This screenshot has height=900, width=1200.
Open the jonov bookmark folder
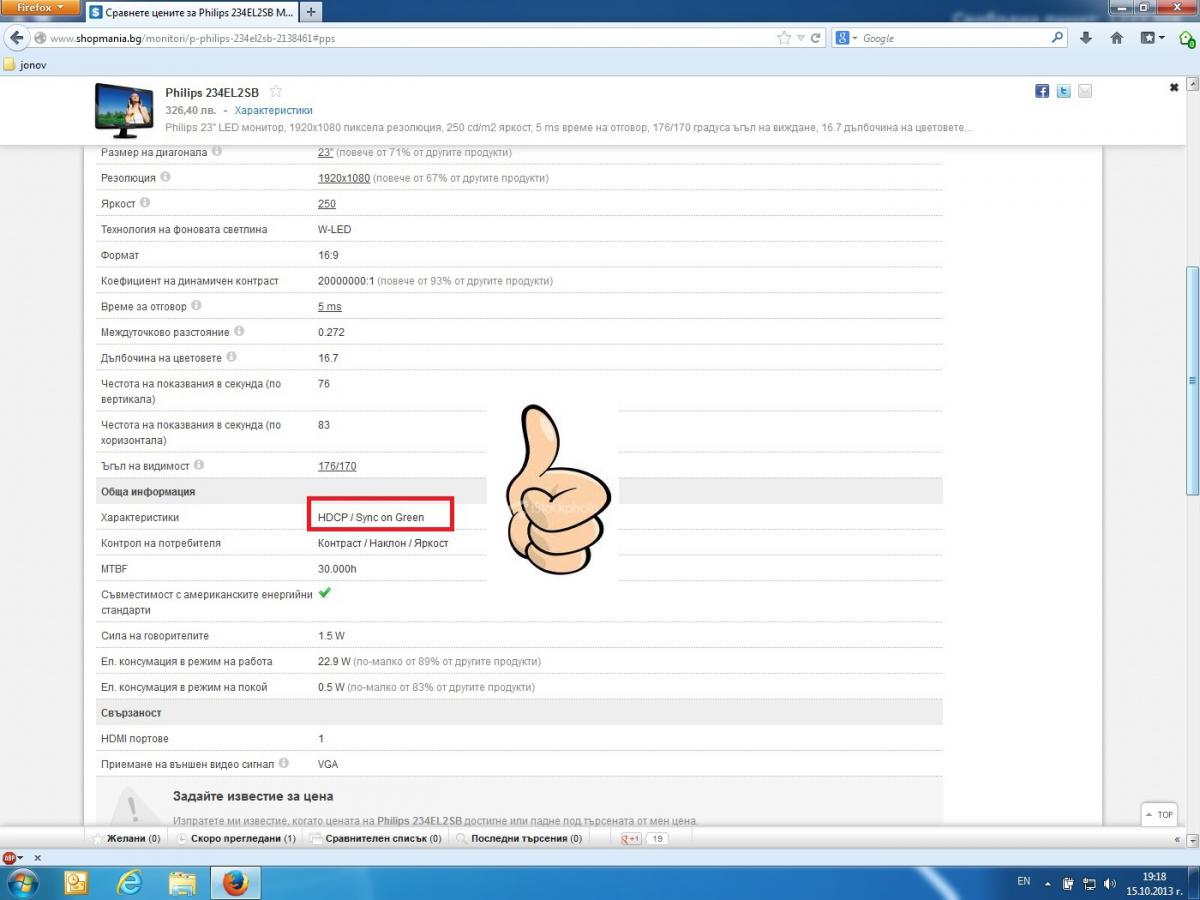[25, 64]
